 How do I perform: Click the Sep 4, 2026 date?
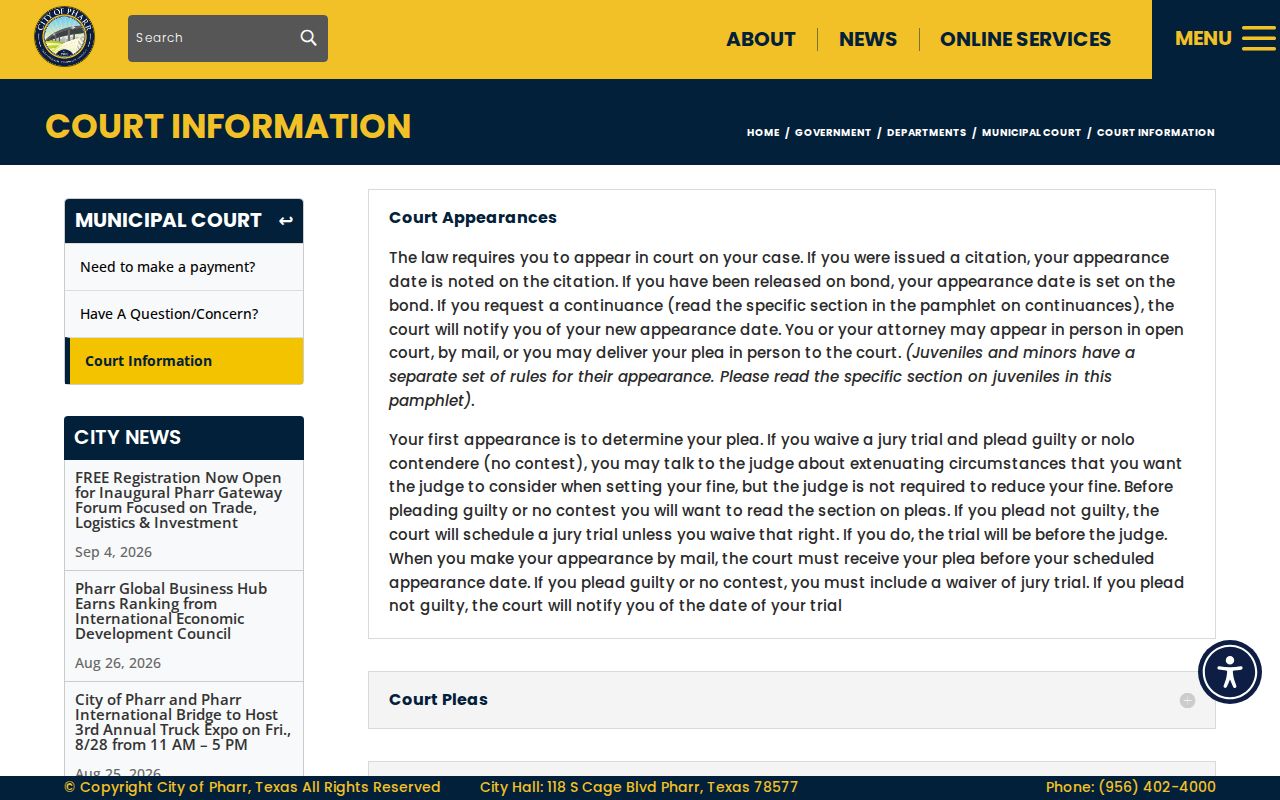[x=113, y=552]
